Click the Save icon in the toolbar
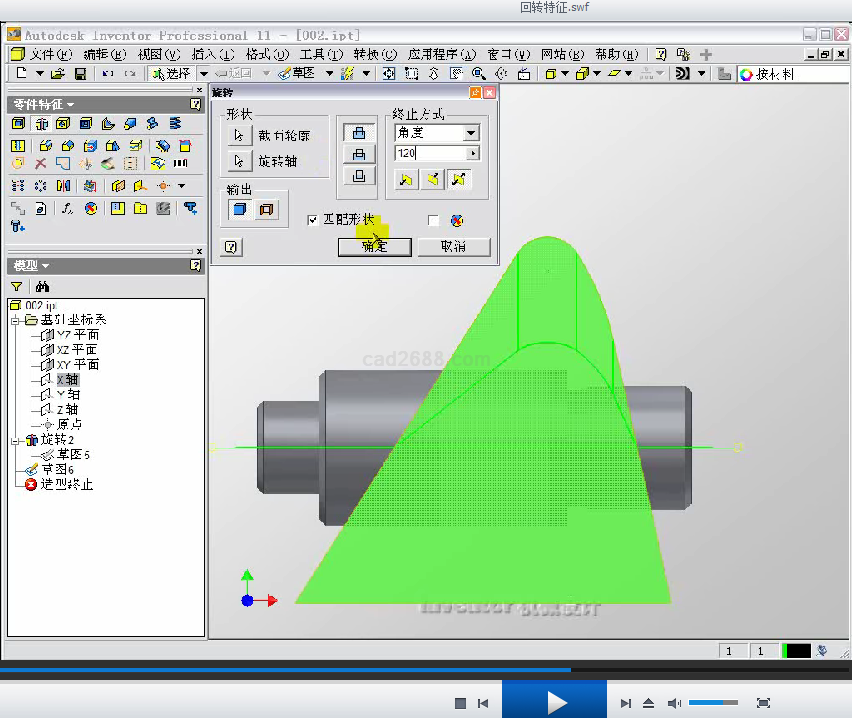Image resolution: width=852 pixels, height=718 pixels. tap(81, 74)
